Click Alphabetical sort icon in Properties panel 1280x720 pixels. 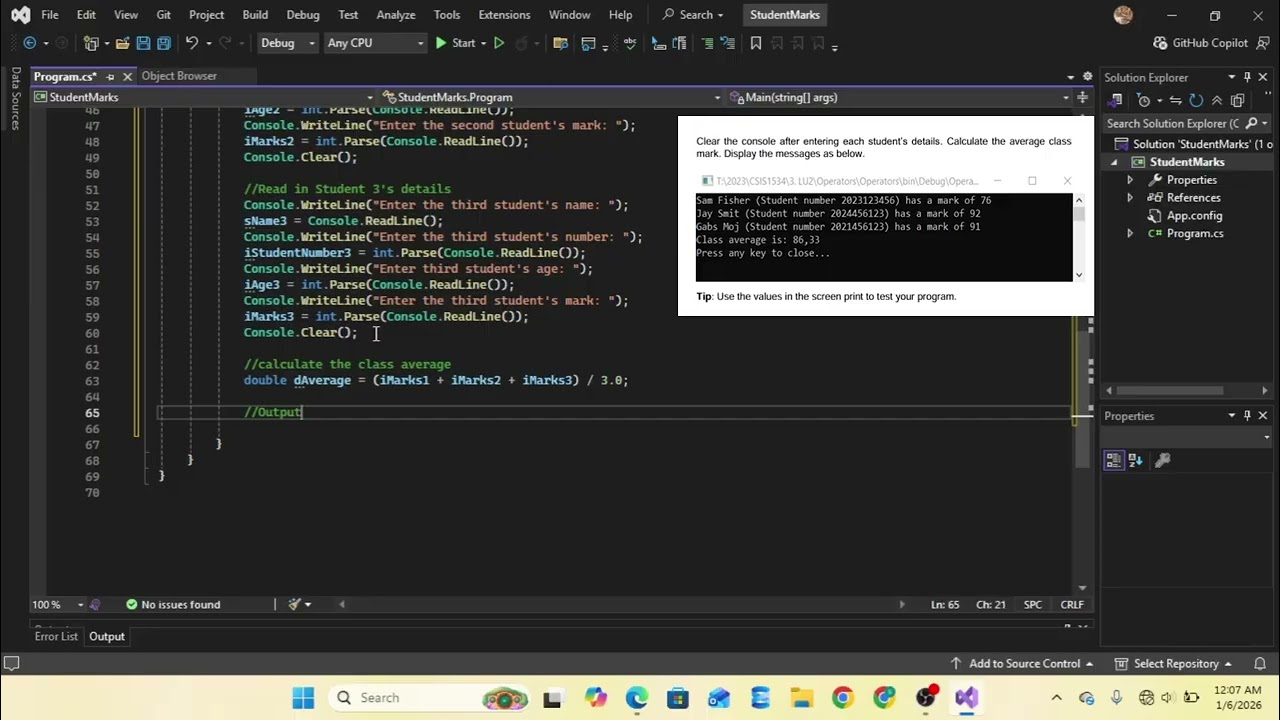click(x=1136, y=460)
